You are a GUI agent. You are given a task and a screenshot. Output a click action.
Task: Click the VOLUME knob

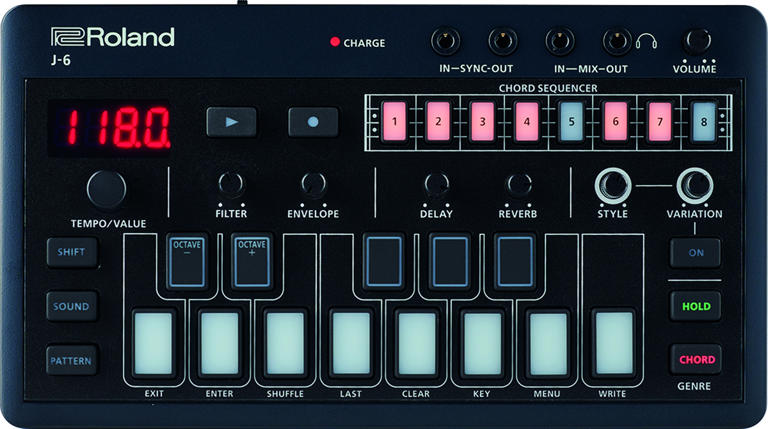(x=697, y=41)
